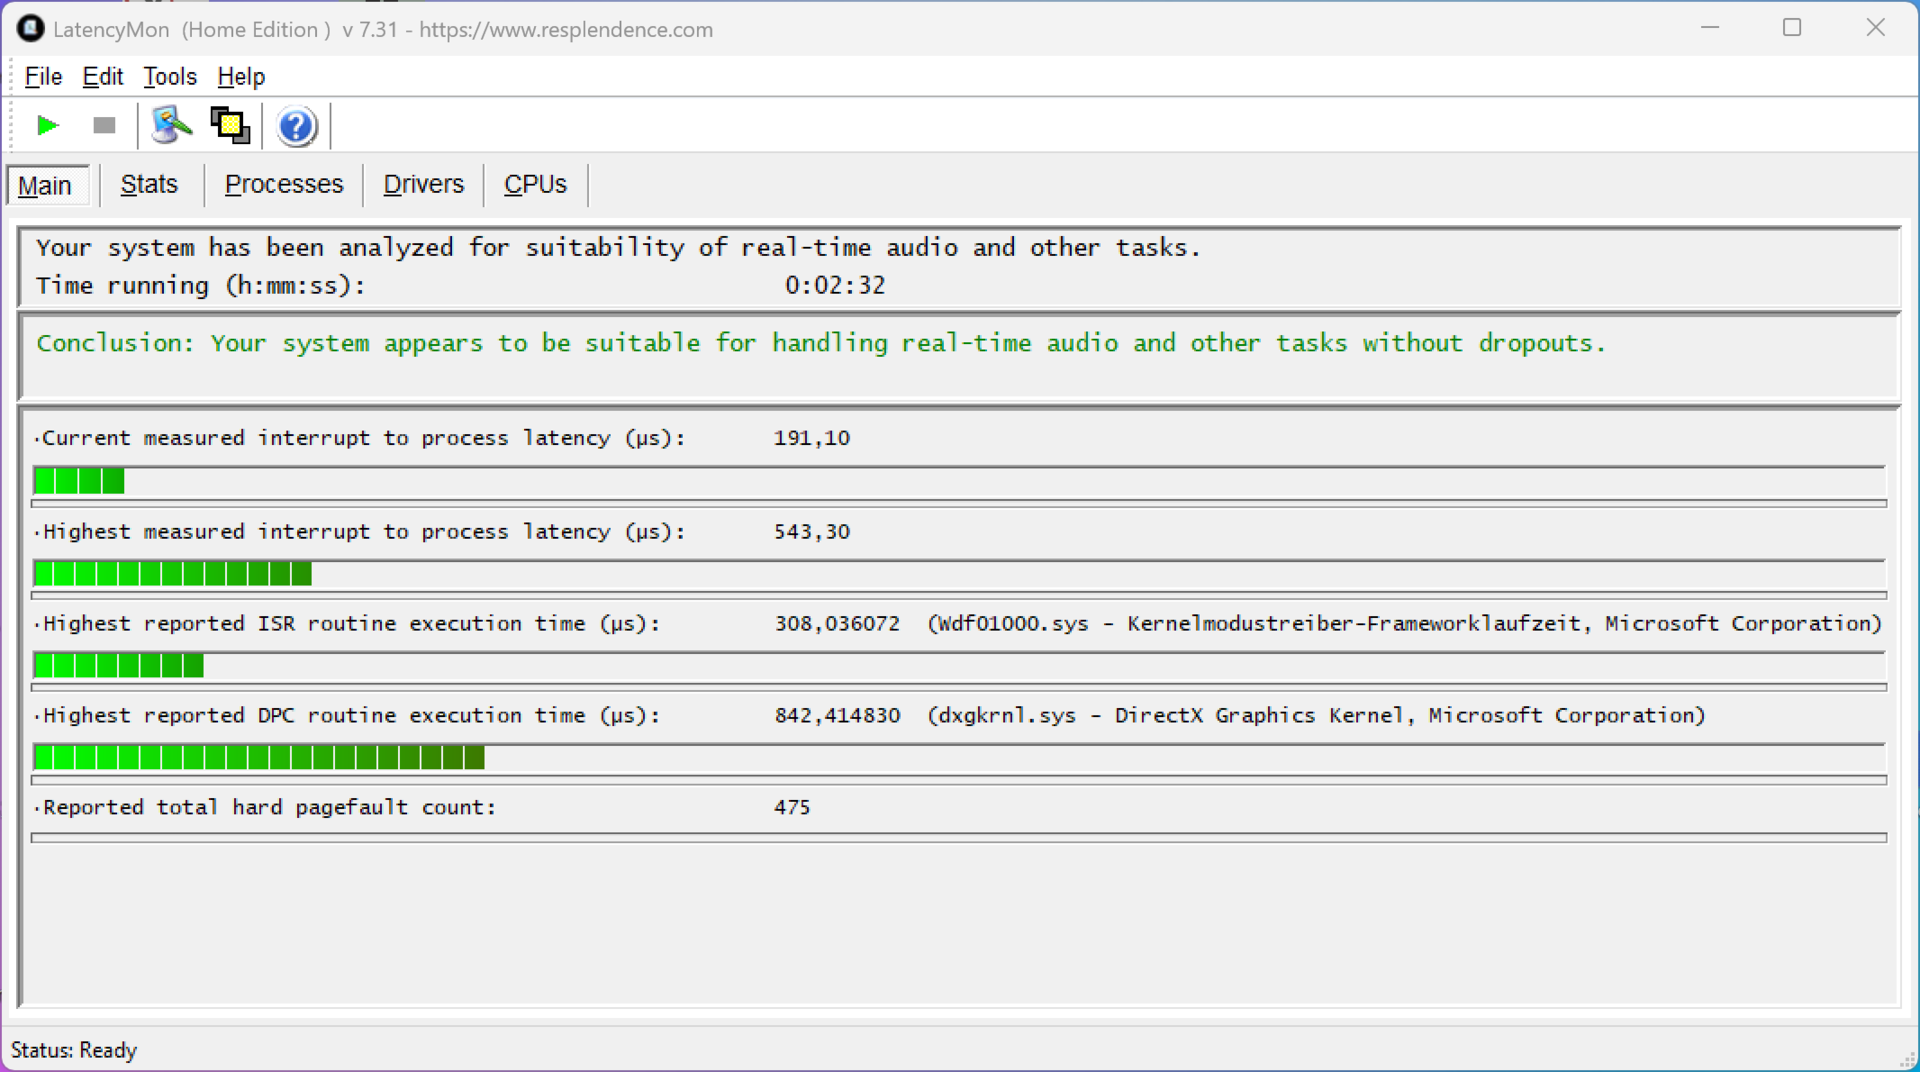Image resolution: width=1920 pixels, height=1072 pixels.
Task: Open the Drivers tab
Action: pos(423,185)
